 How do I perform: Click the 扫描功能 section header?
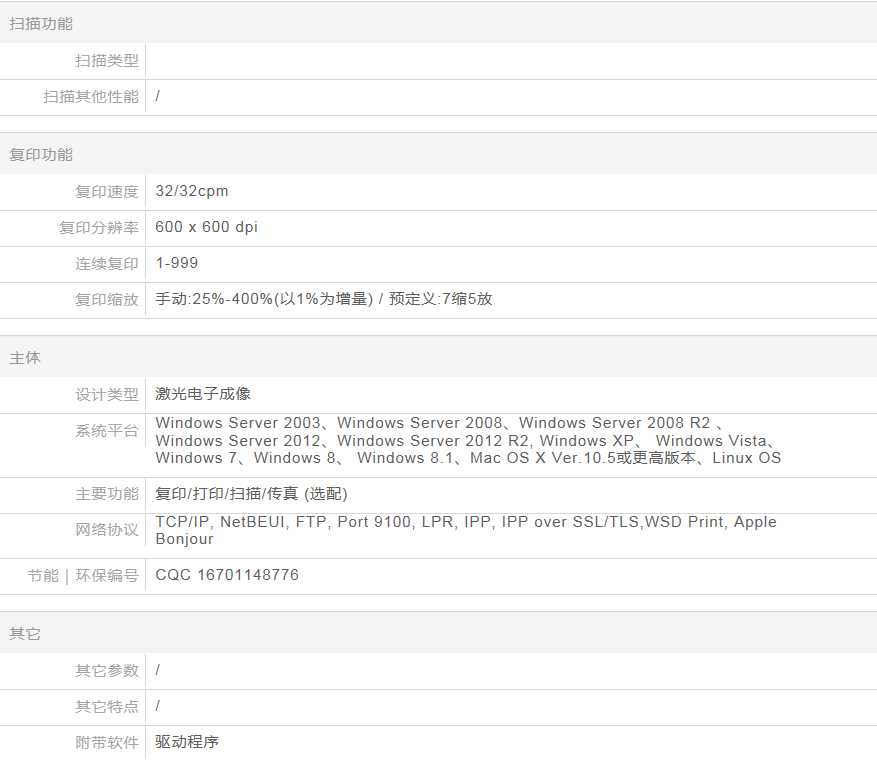point(41,23)
